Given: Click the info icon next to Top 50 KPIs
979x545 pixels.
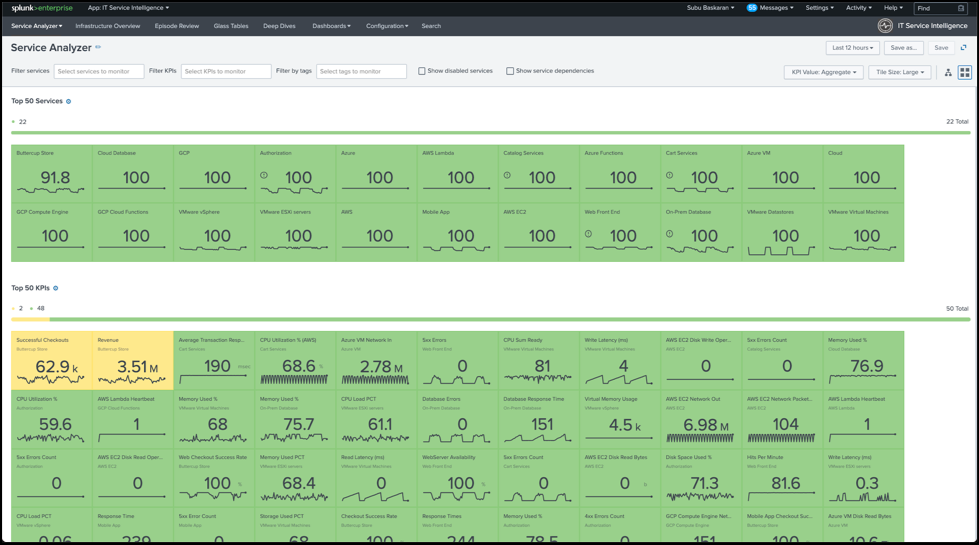Looking at the screenshot, I should point(56,288).
